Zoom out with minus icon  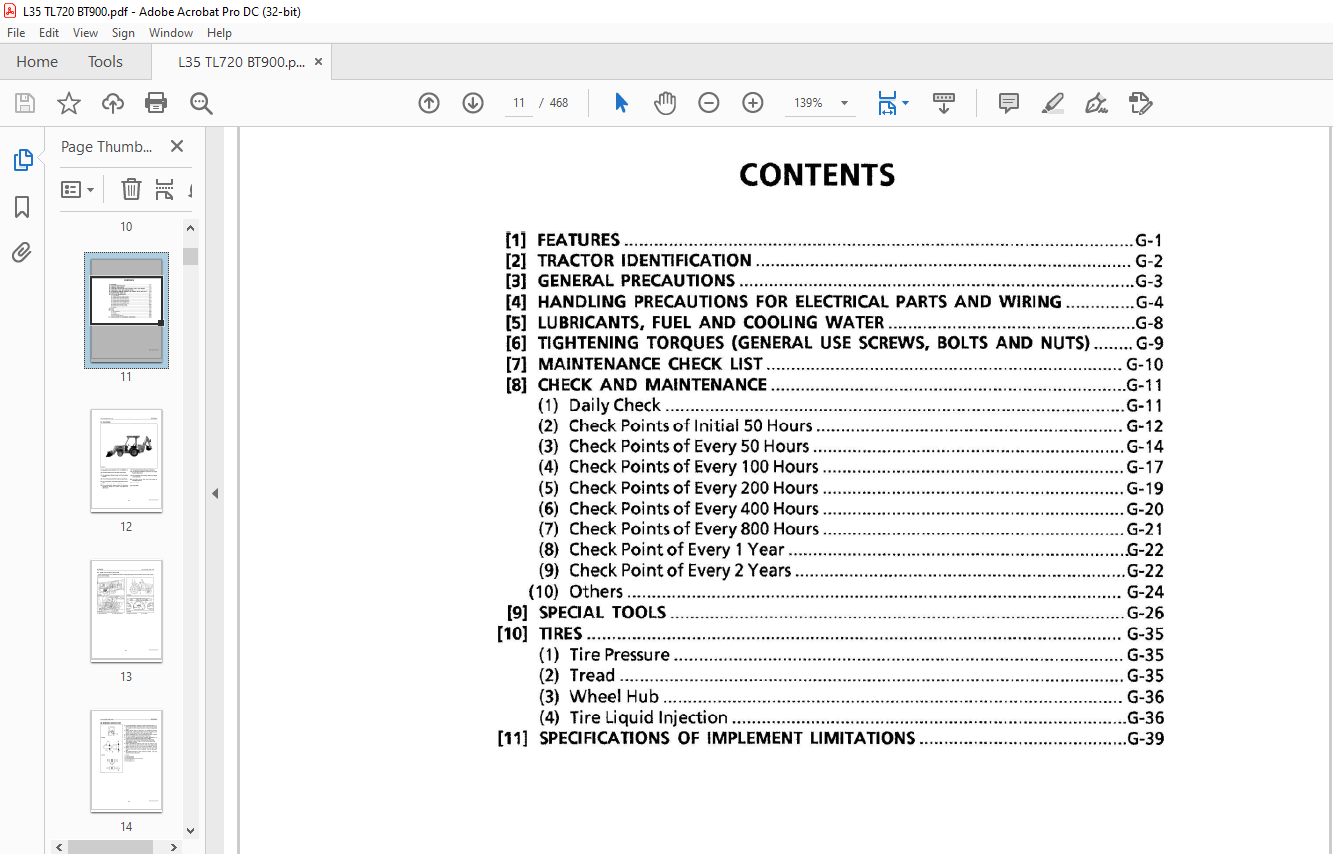coord(709,103)
